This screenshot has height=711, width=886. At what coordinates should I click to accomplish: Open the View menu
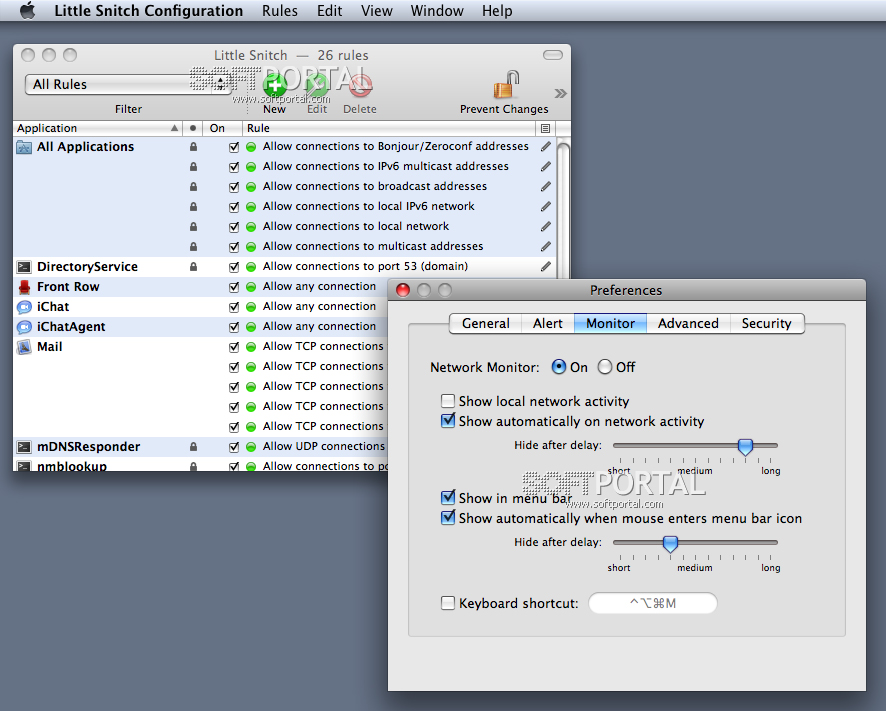tap(377, 11)
